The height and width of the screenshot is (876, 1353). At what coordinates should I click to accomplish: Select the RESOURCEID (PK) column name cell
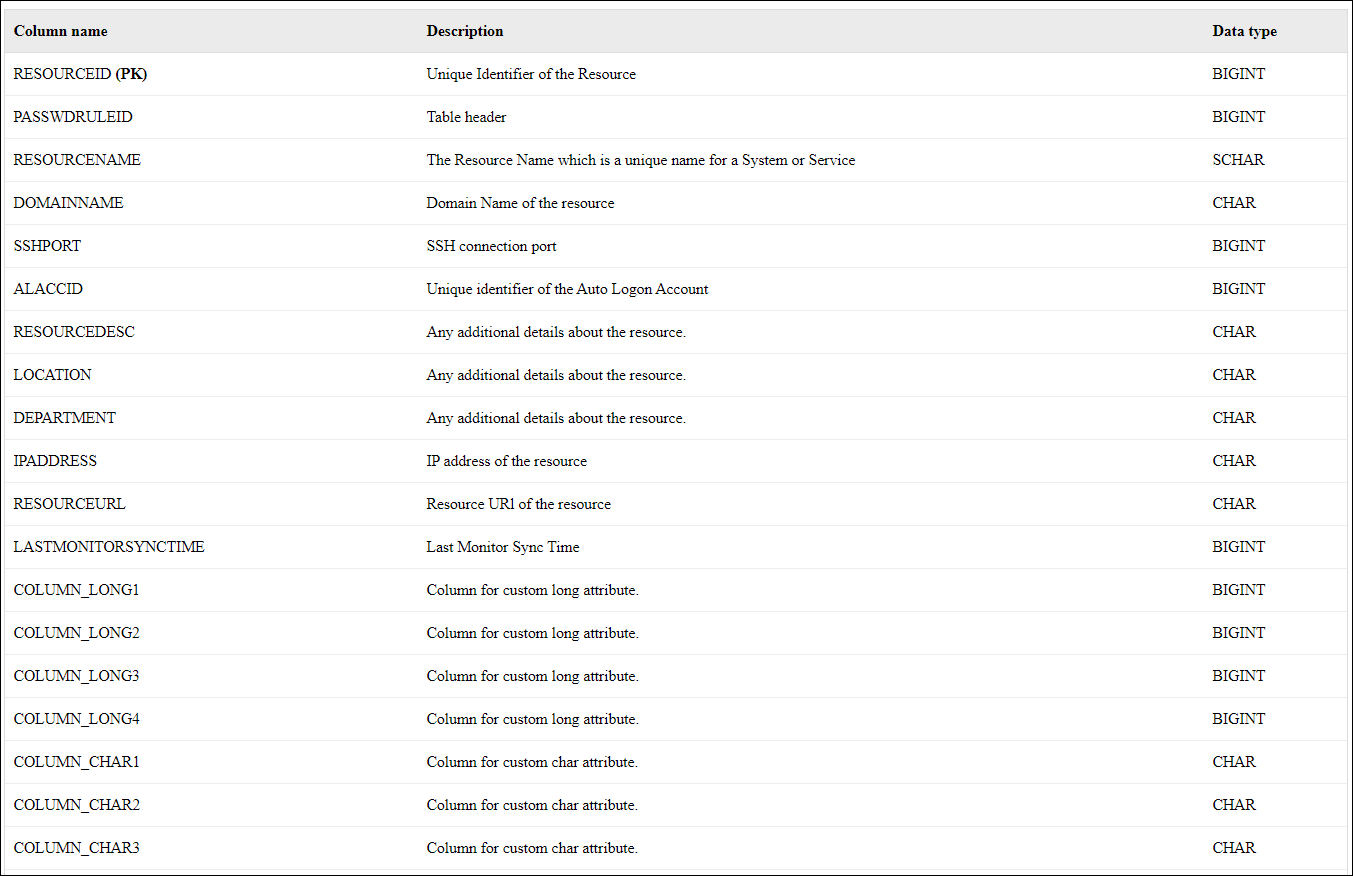(x=81, y=74)
